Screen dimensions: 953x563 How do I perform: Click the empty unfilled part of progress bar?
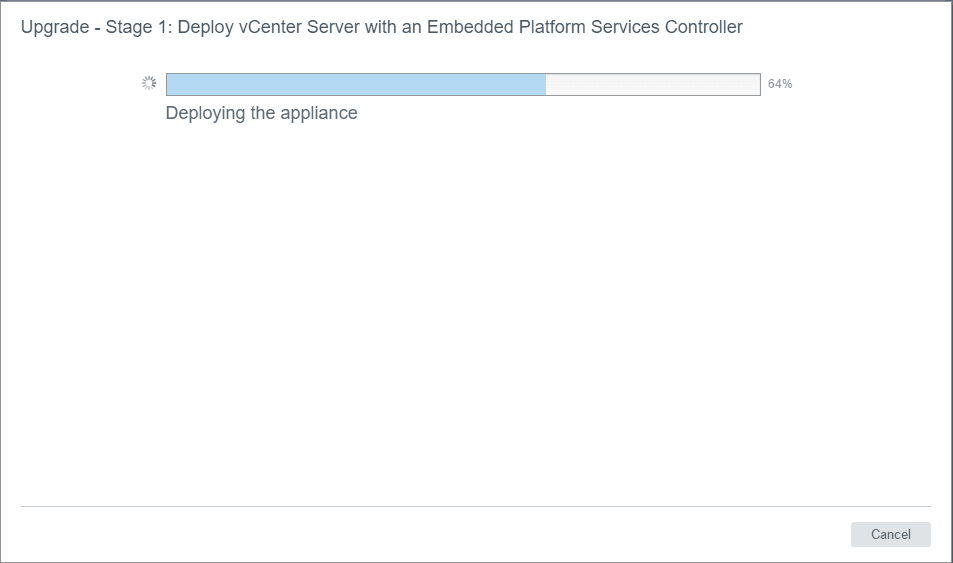[x=653, y=84]
